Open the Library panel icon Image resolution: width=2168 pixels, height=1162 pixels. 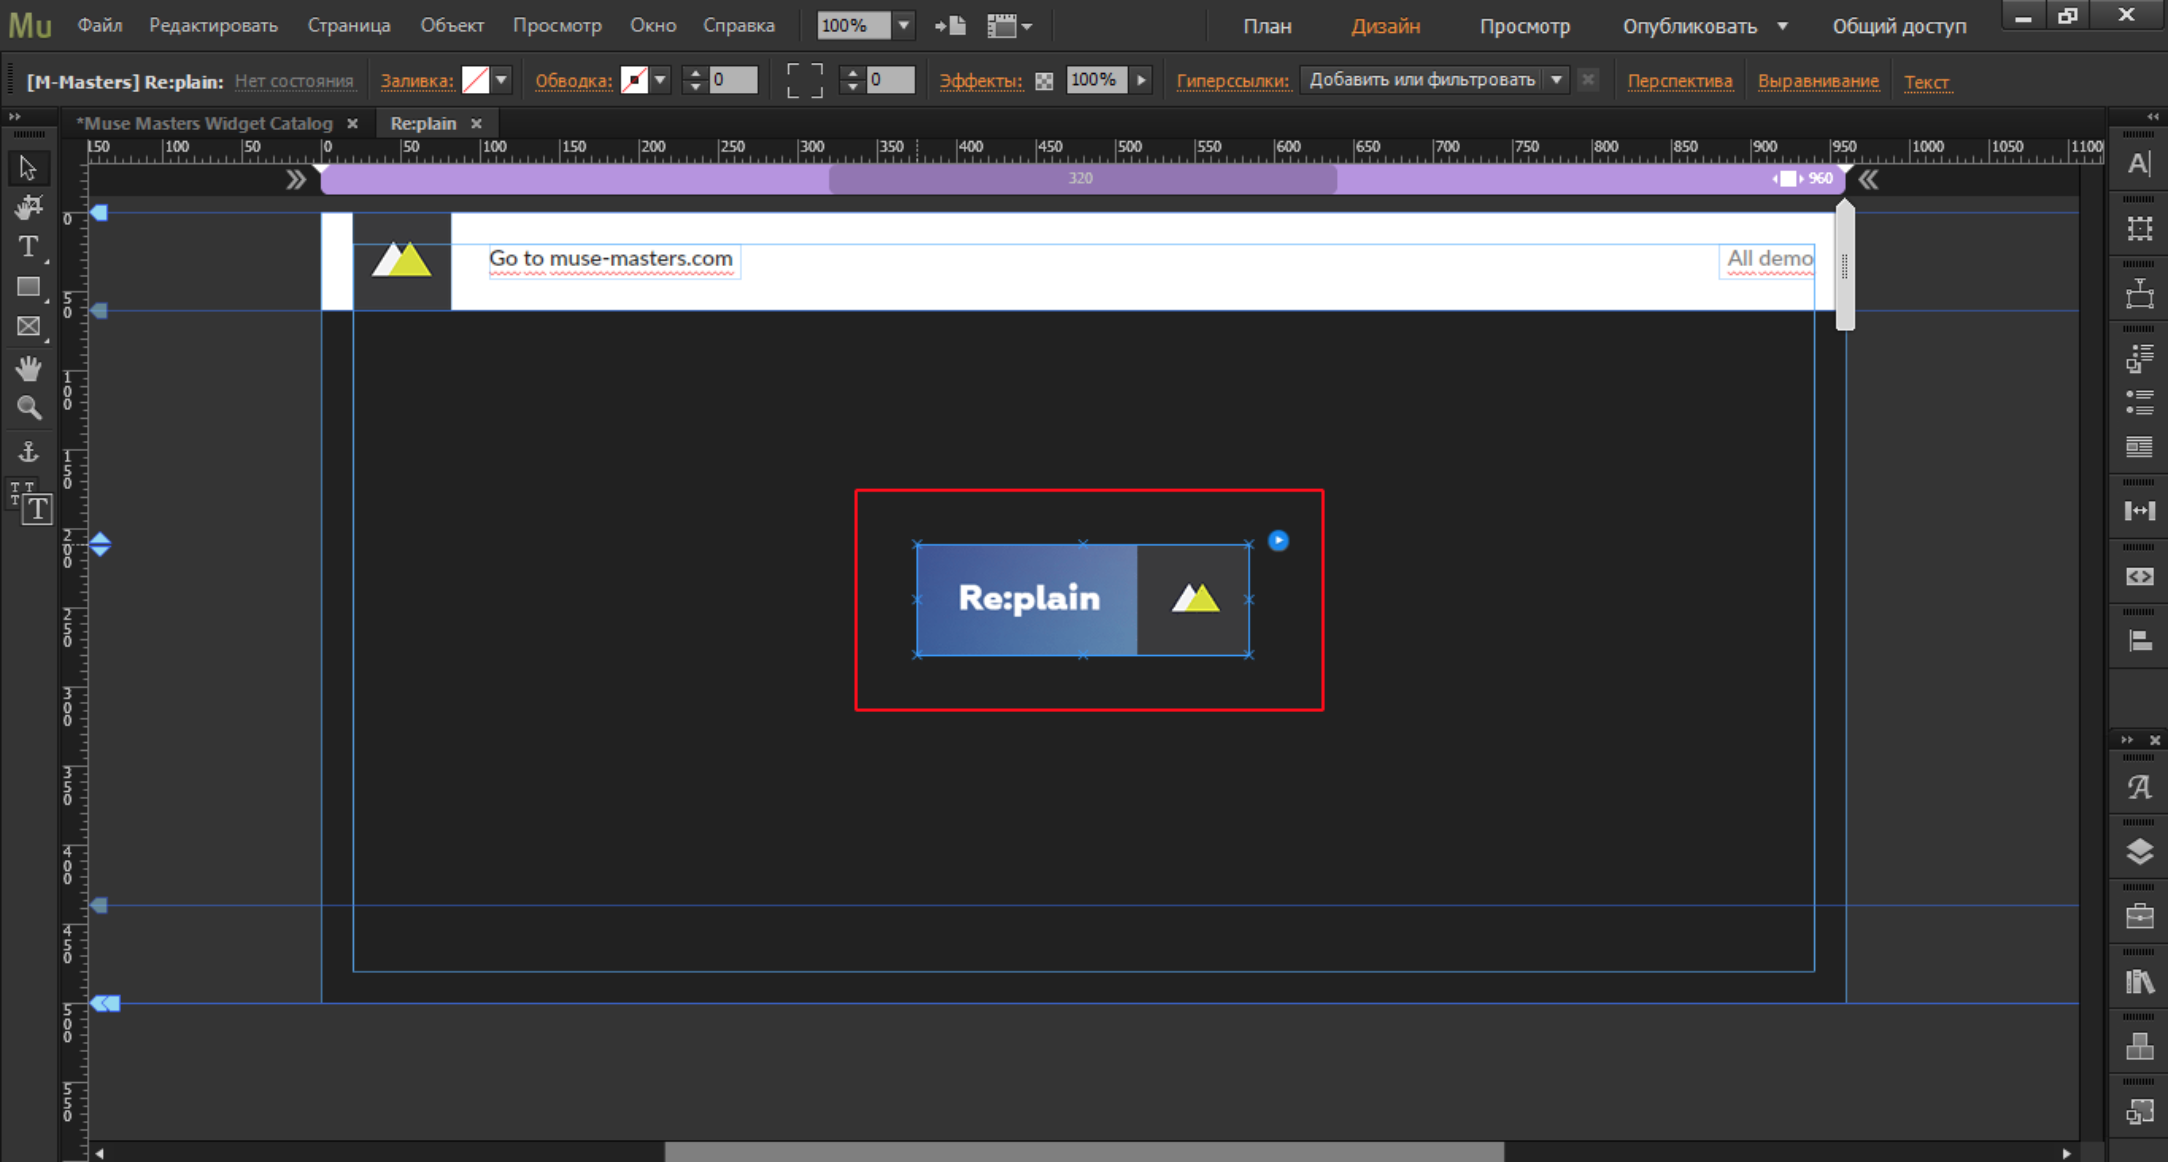(2139, 982)
